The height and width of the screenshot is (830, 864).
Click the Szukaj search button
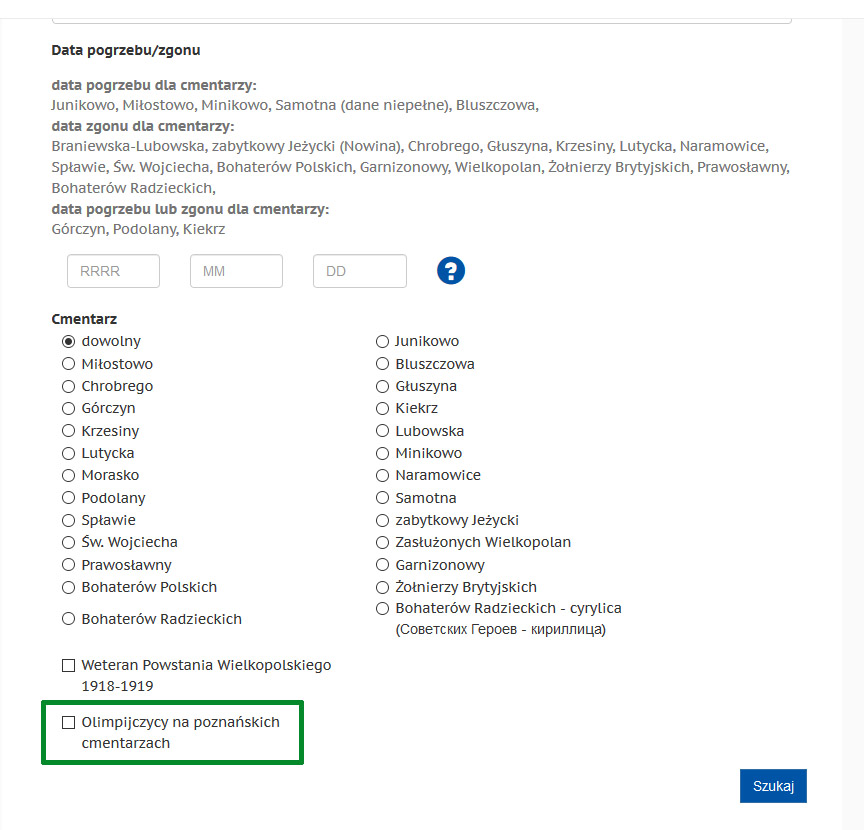point(773,786)
